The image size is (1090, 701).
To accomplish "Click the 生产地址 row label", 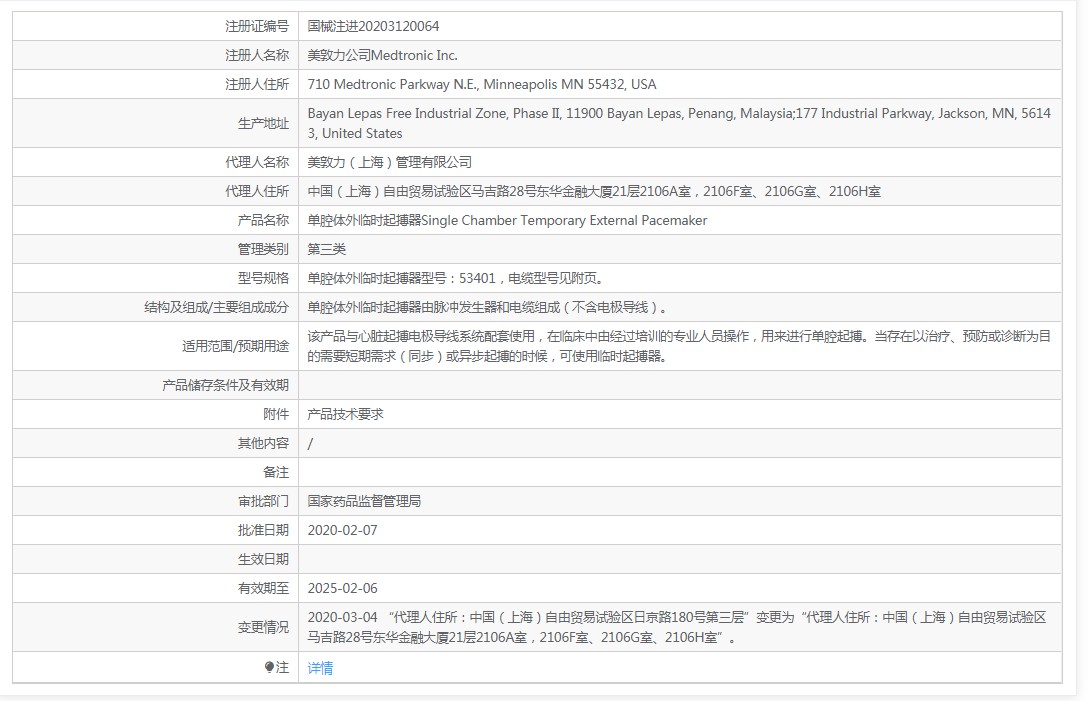I will [x=263, y=123].
